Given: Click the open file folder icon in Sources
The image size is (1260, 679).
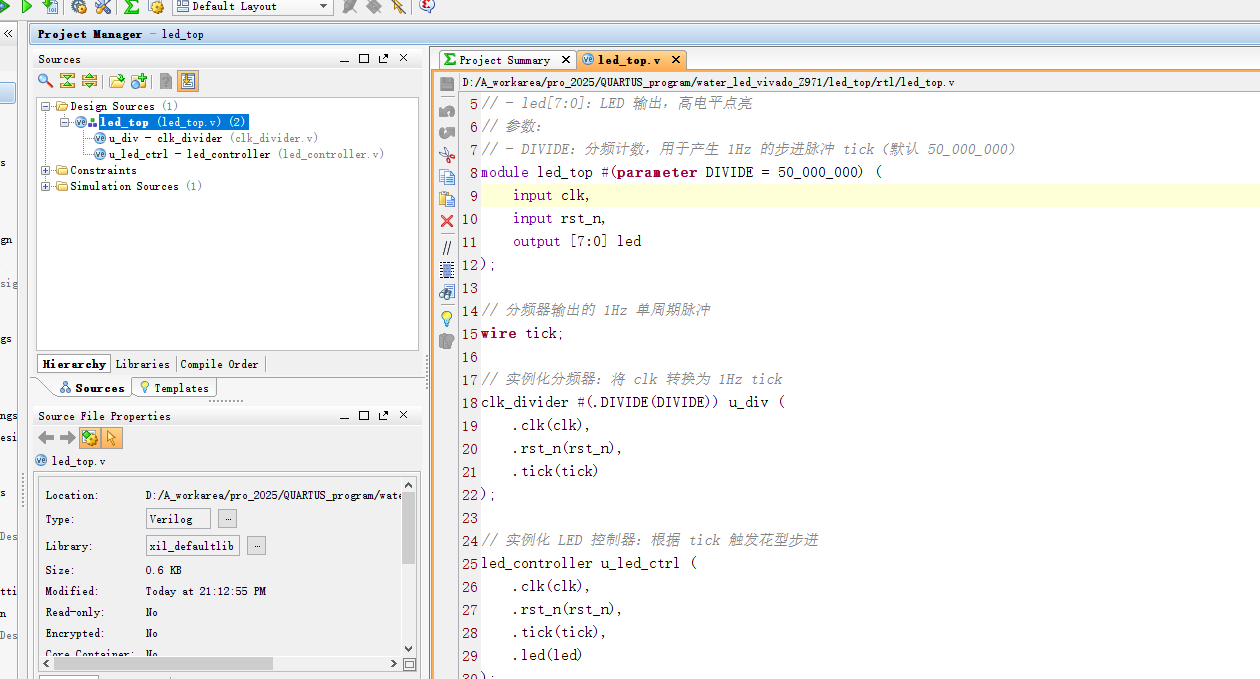Looking at the screenshot, I should 117,81.
